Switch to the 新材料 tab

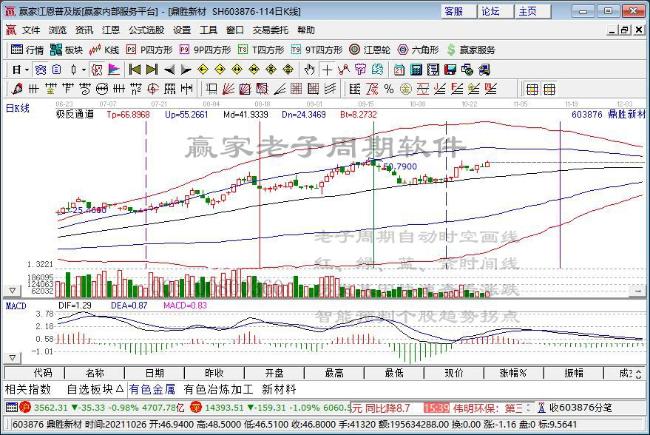(x=280, y=388)
